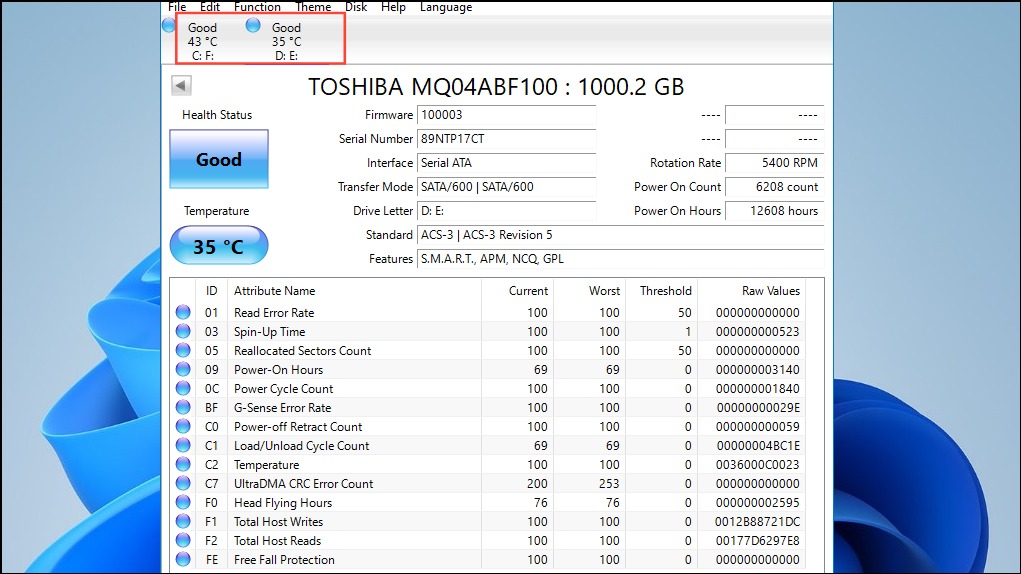Click the Worst column header

point(590,291)
